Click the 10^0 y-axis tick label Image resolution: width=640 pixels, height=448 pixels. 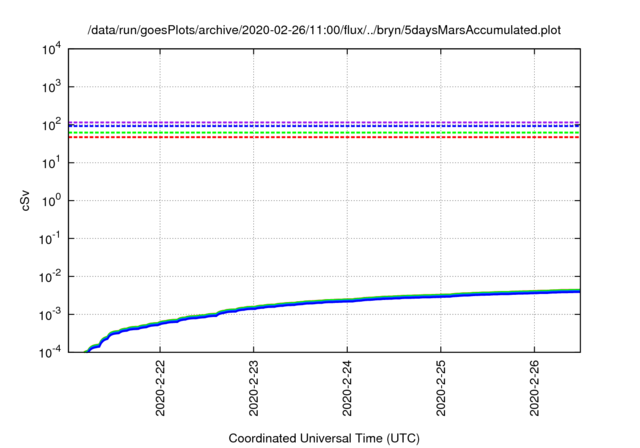(x=51, y=201)
